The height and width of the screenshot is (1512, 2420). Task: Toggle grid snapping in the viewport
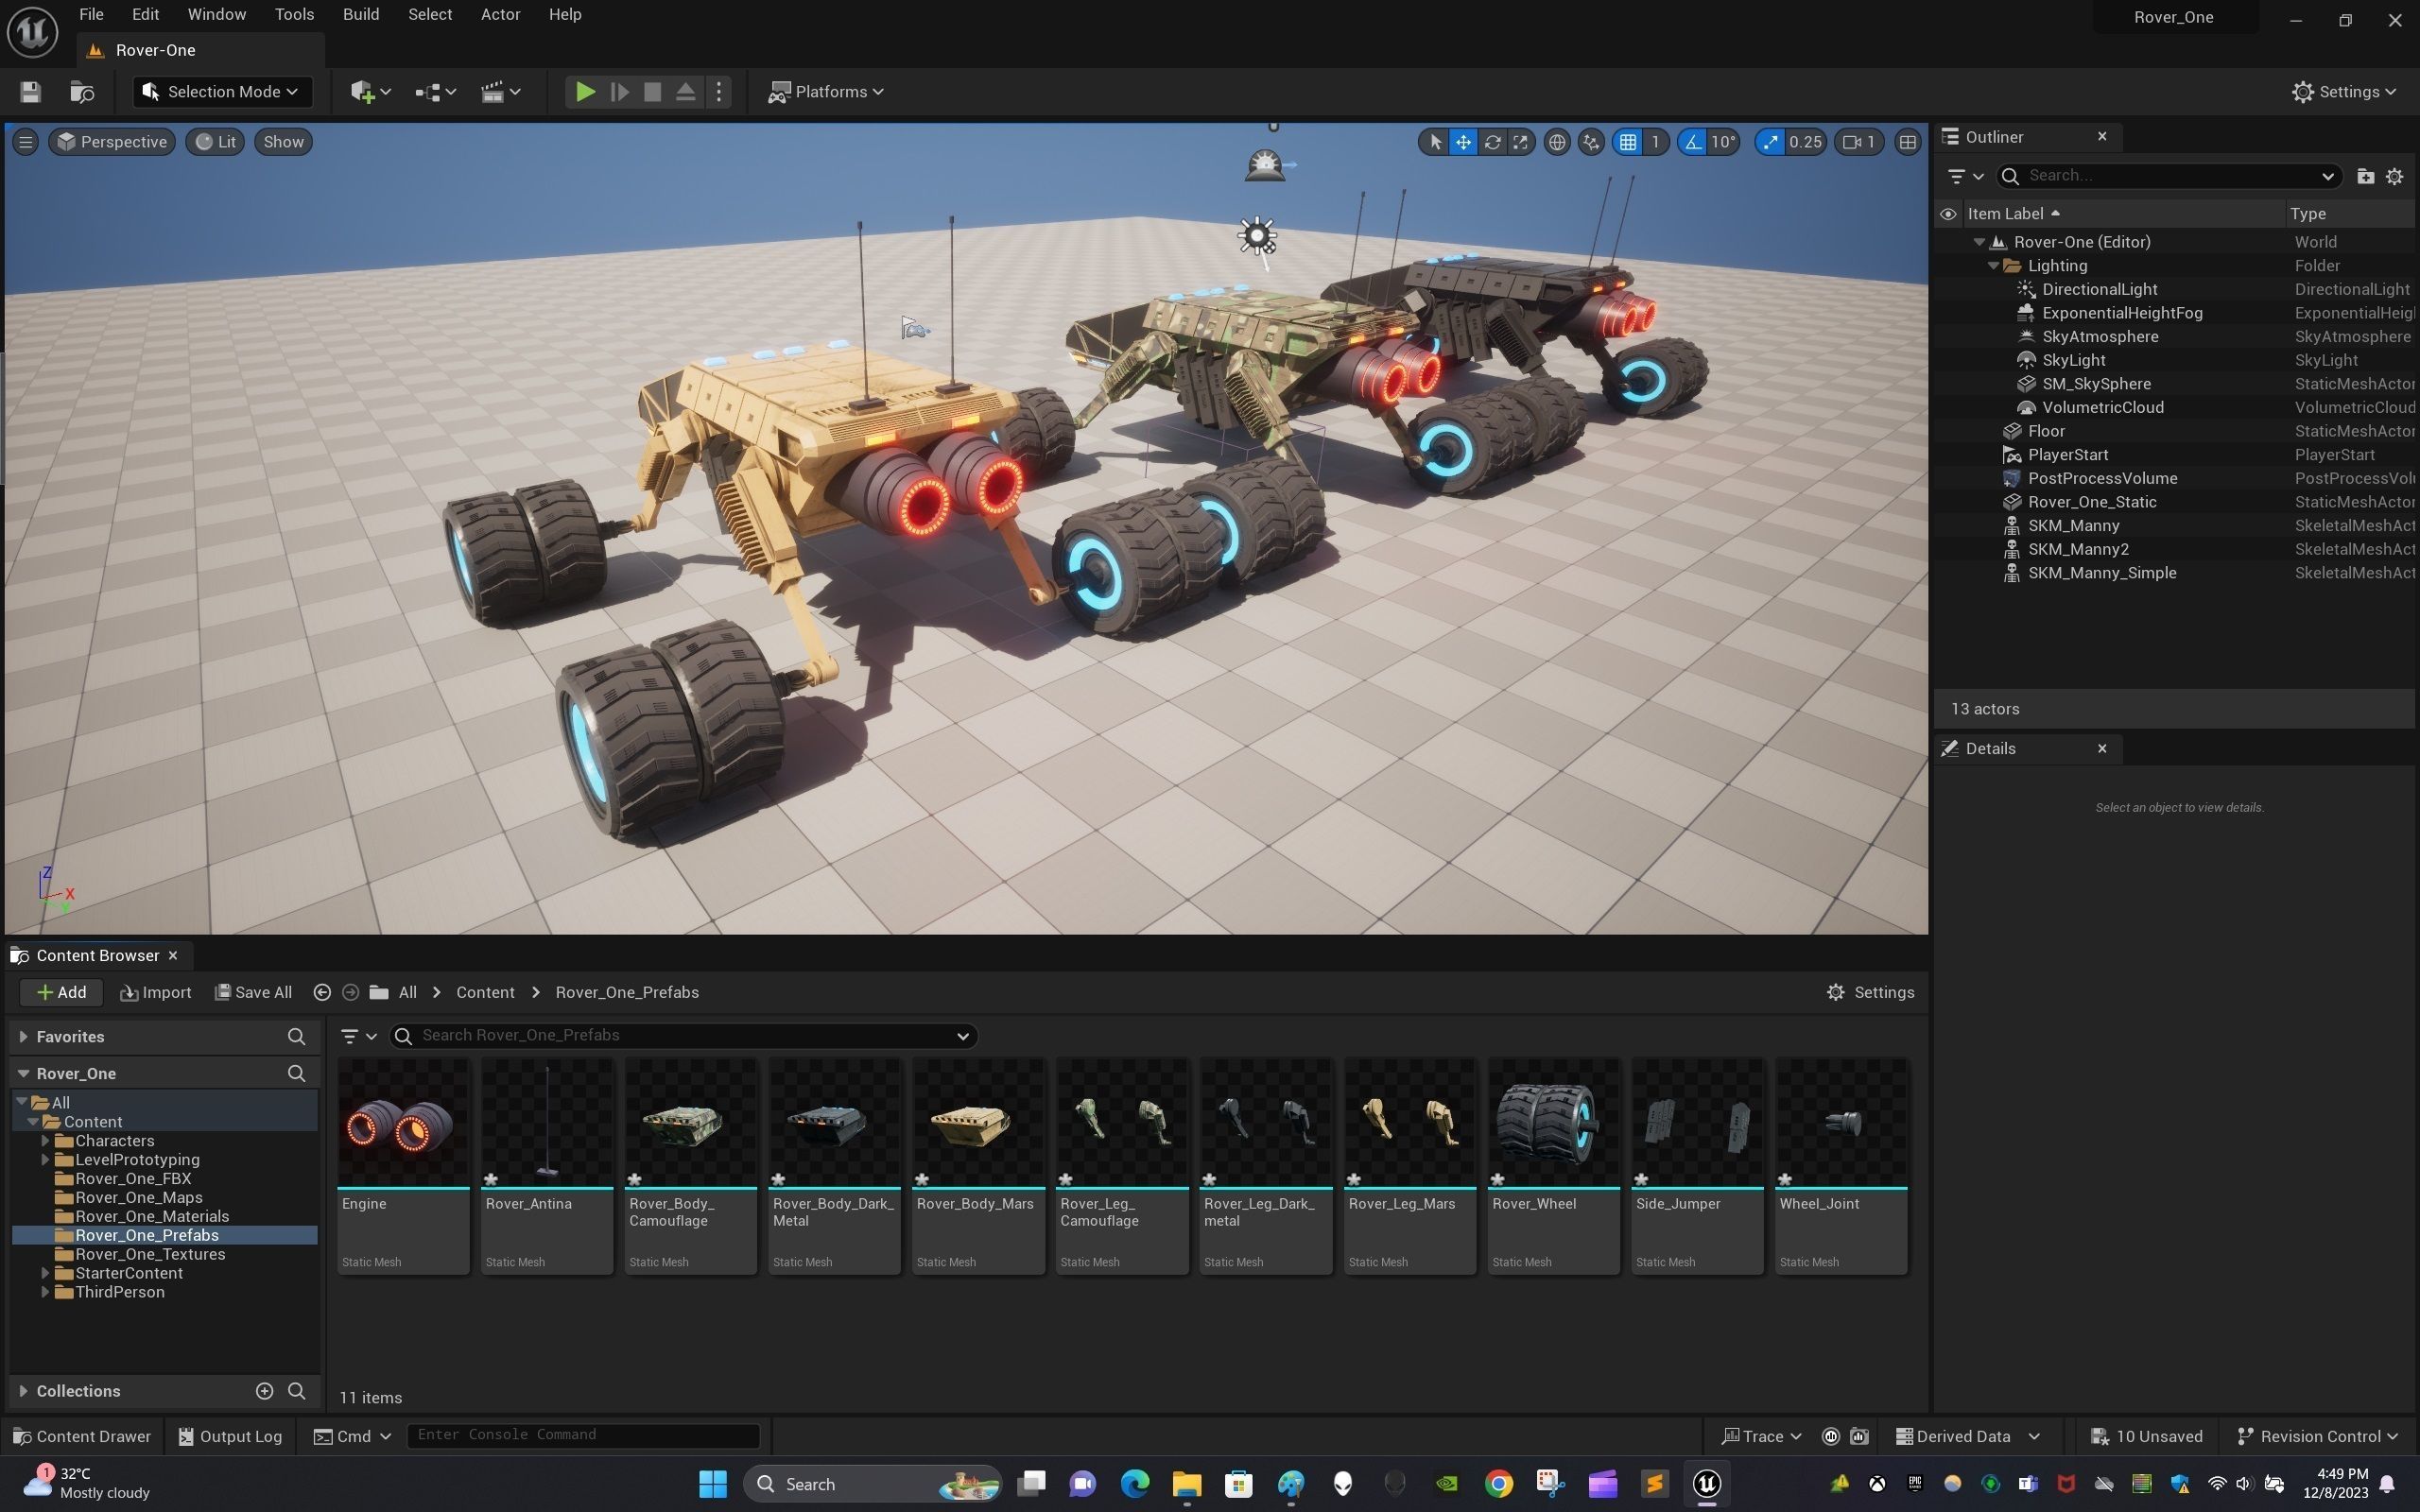pyautogui.click(x=1628, y=142)
